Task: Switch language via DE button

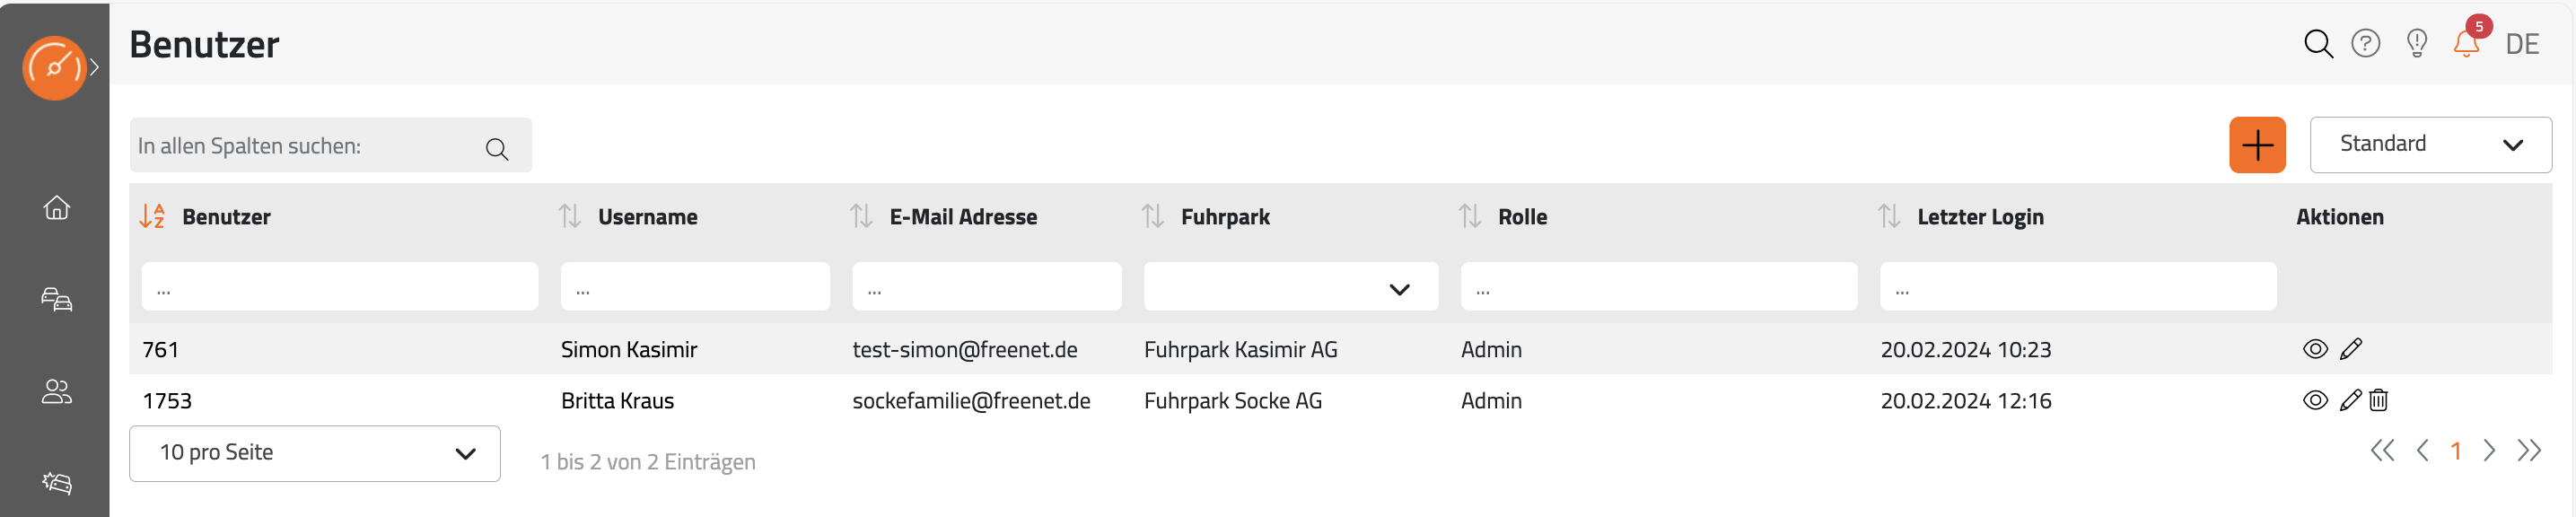Action: pos(2522,44)
